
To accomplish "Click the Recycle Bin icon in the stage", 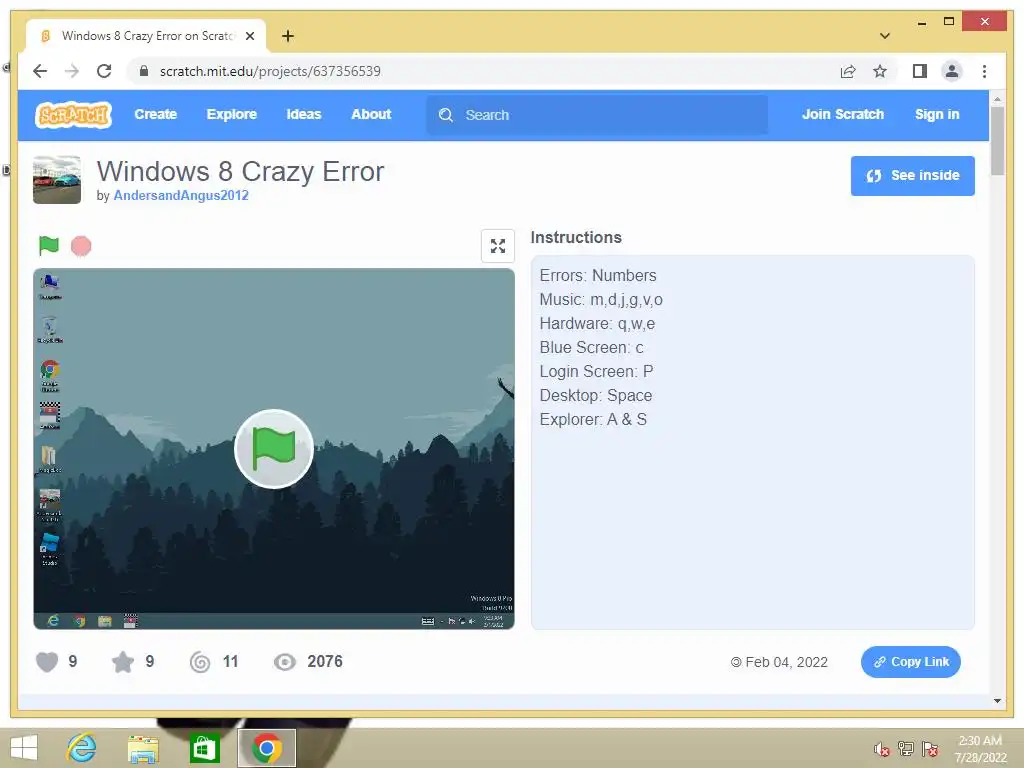I will coord(50,330).
